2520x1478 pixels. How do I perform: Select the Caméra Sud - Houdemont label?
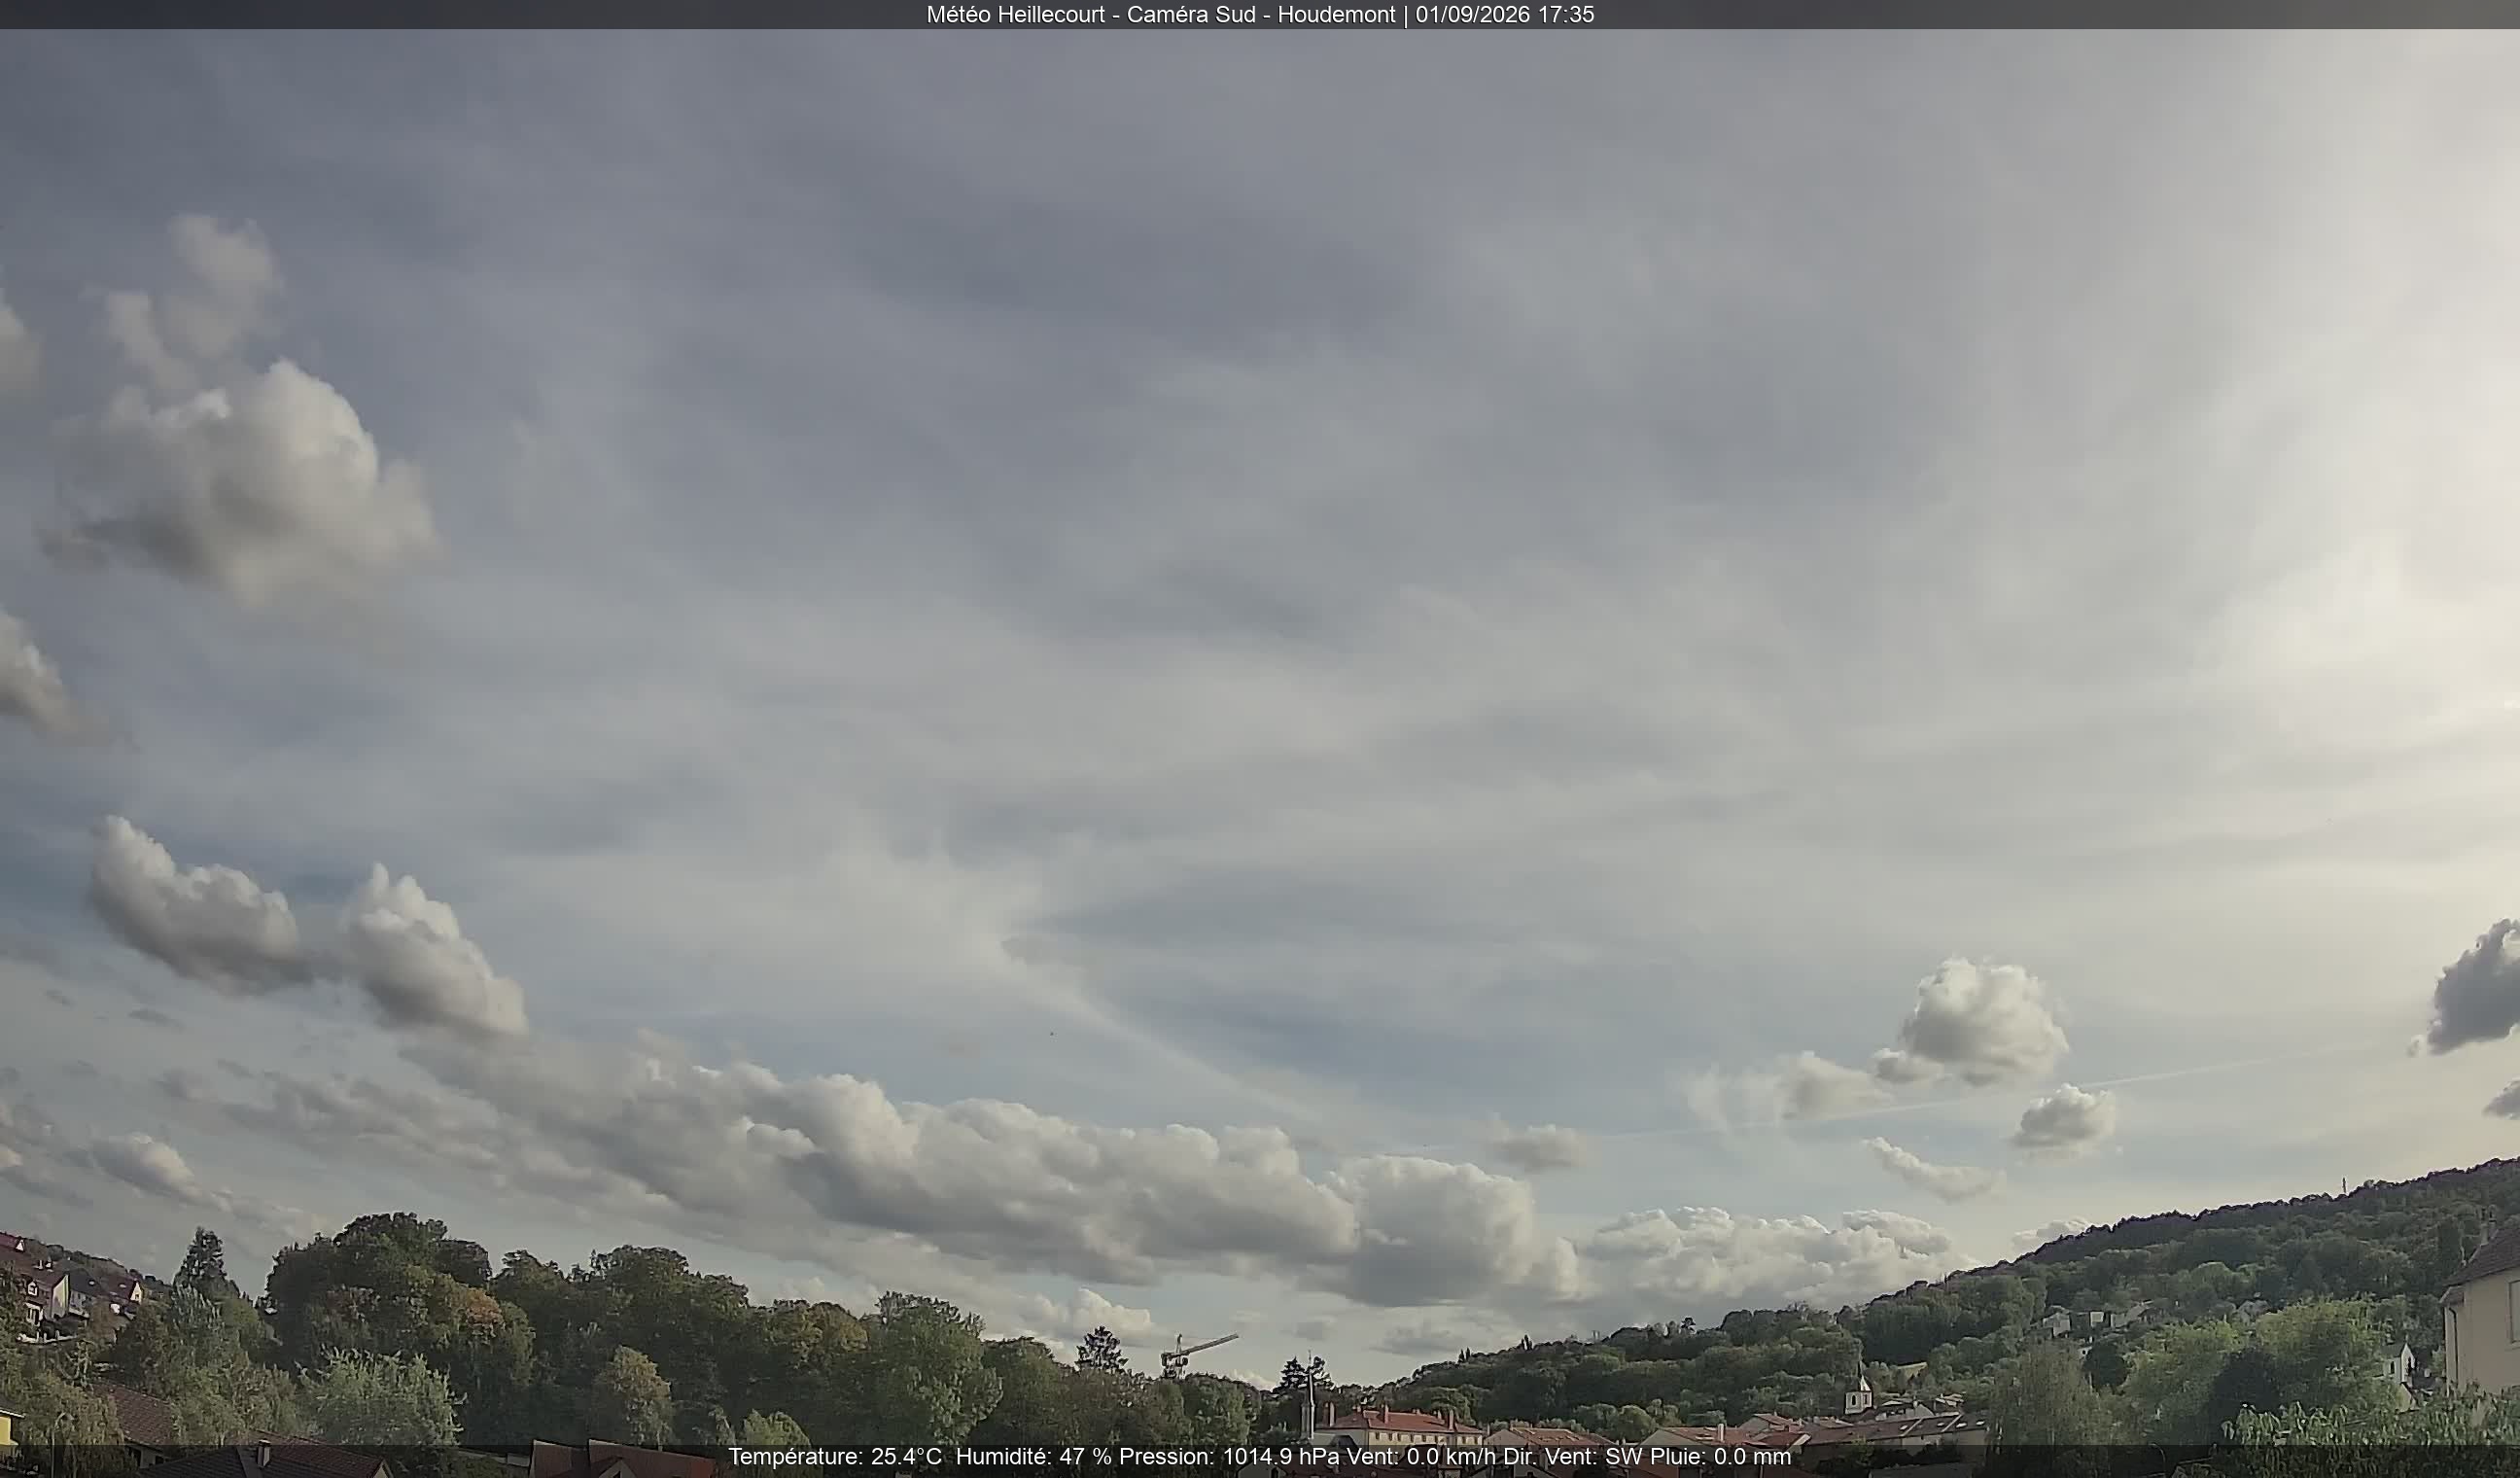point(1260,14)
